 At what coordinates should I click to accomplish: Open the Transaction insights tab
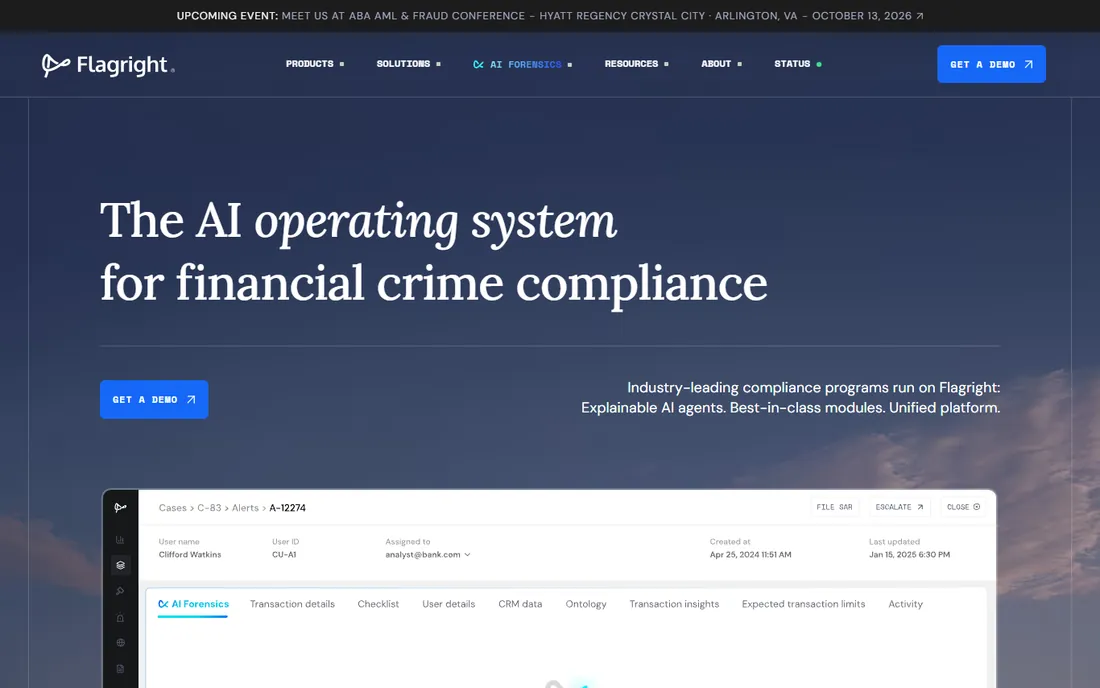click(674, 604)
